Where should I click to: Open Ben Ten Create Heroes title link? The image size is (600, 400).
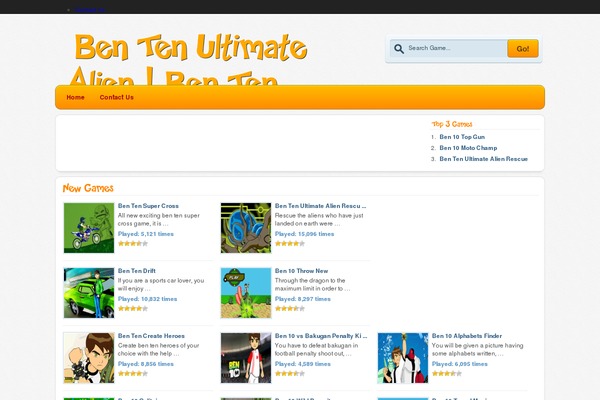tap(151, 336)
